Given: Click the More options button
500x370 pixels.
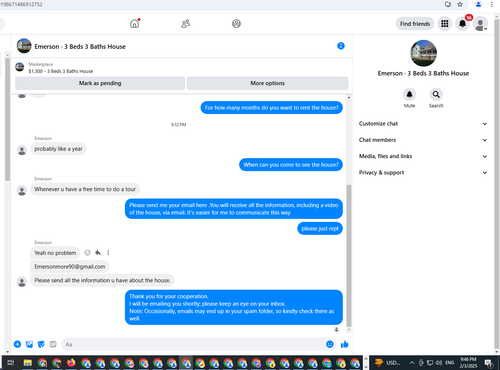Looking at the screenshot, I should 267,83.
